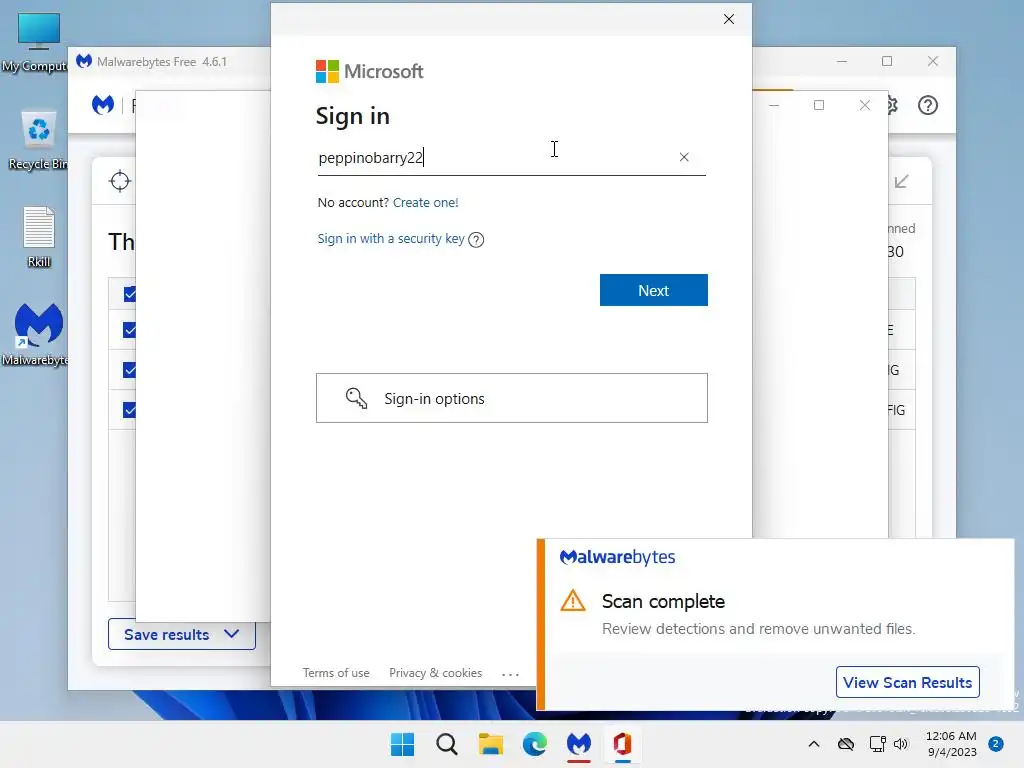Switch to Office app in taskbar
This screenshot has height=768, width=1024.
click(622, 744)
